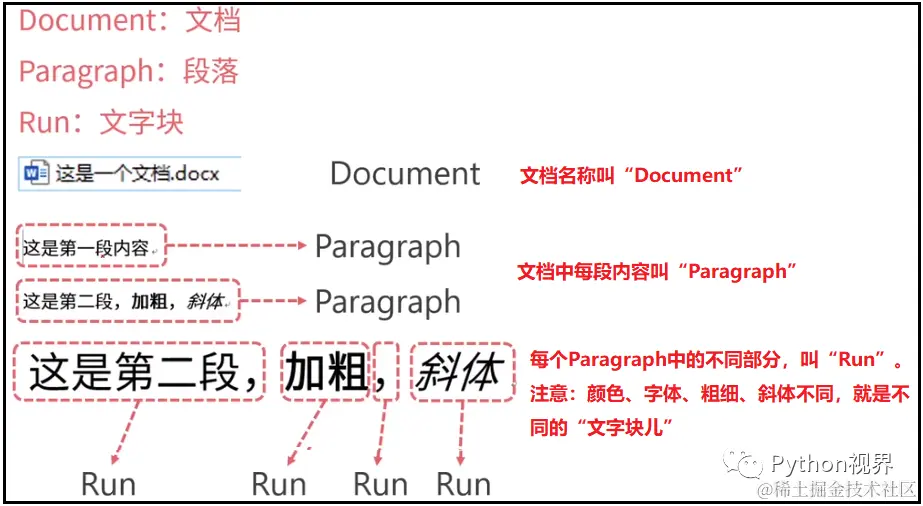Click the text '这是第一段内容'

(87, 248)
